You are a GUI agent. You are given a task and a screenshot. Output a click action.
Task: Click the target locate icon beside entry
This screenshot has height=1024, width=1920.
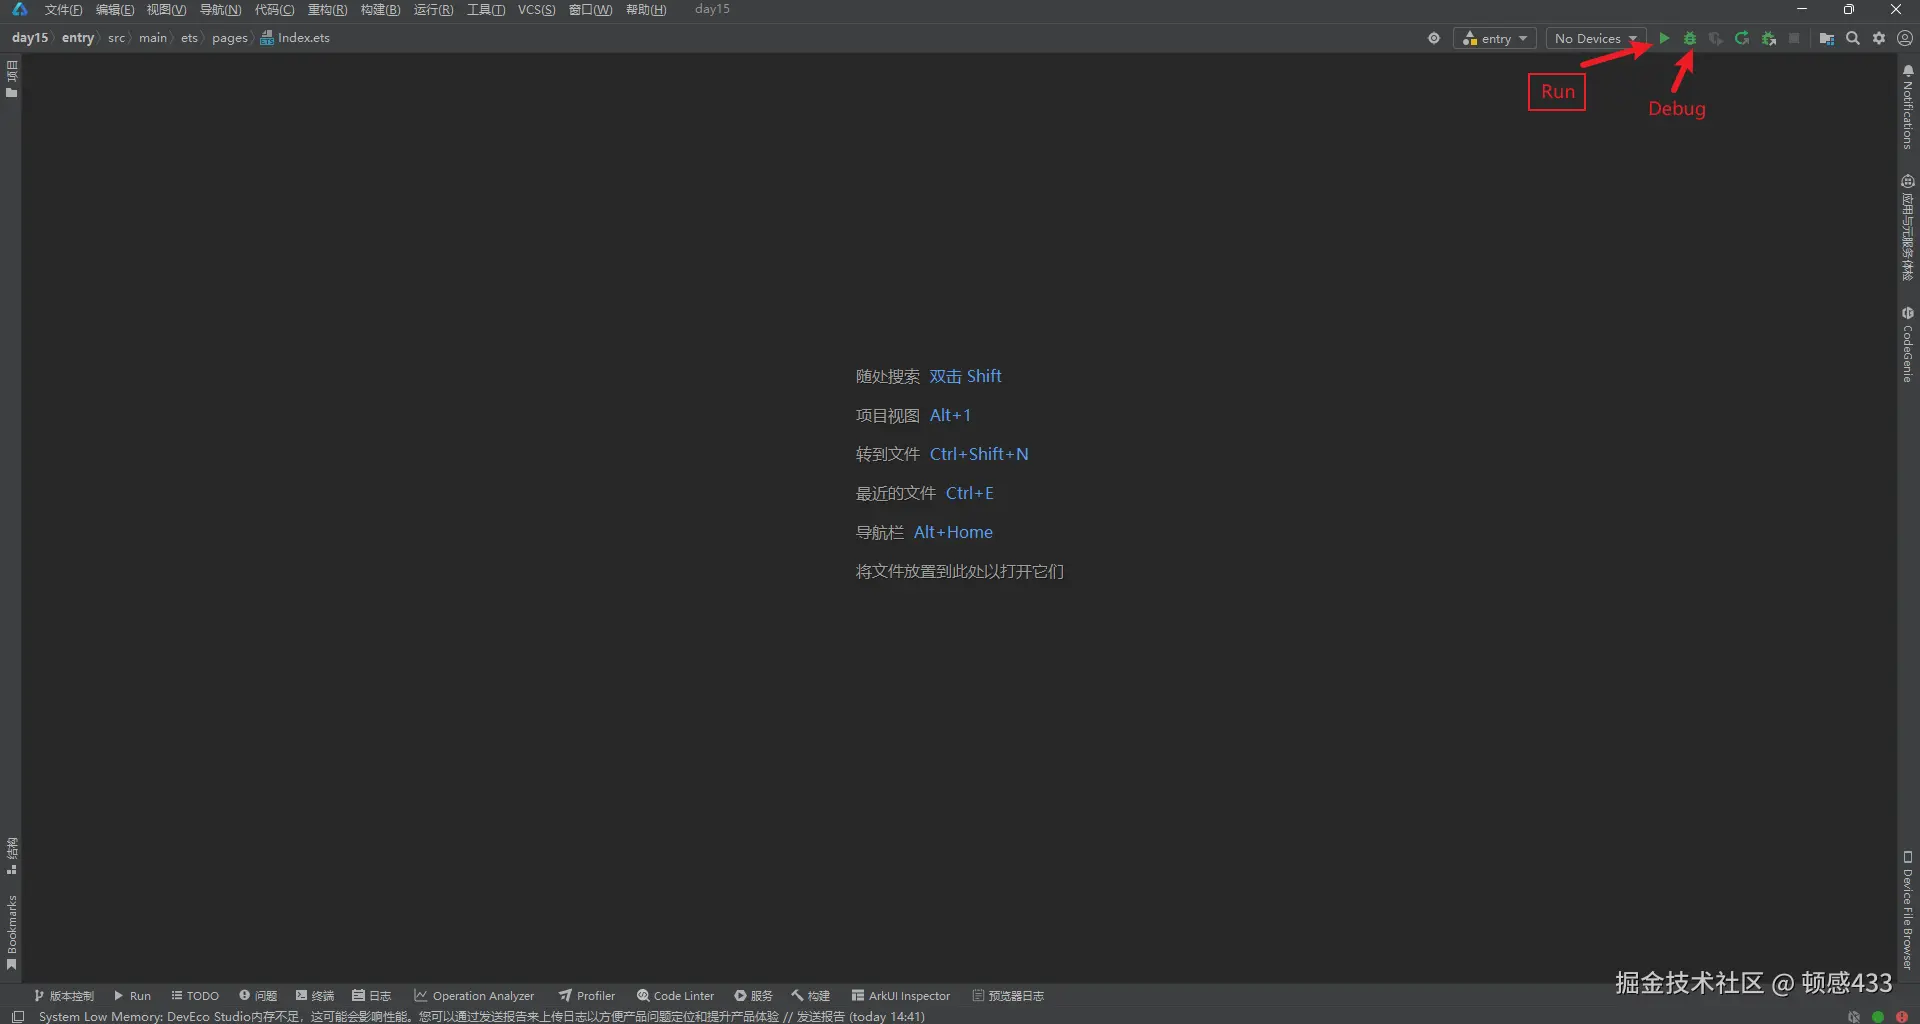pyautogui.click(x=1434, y=38)
